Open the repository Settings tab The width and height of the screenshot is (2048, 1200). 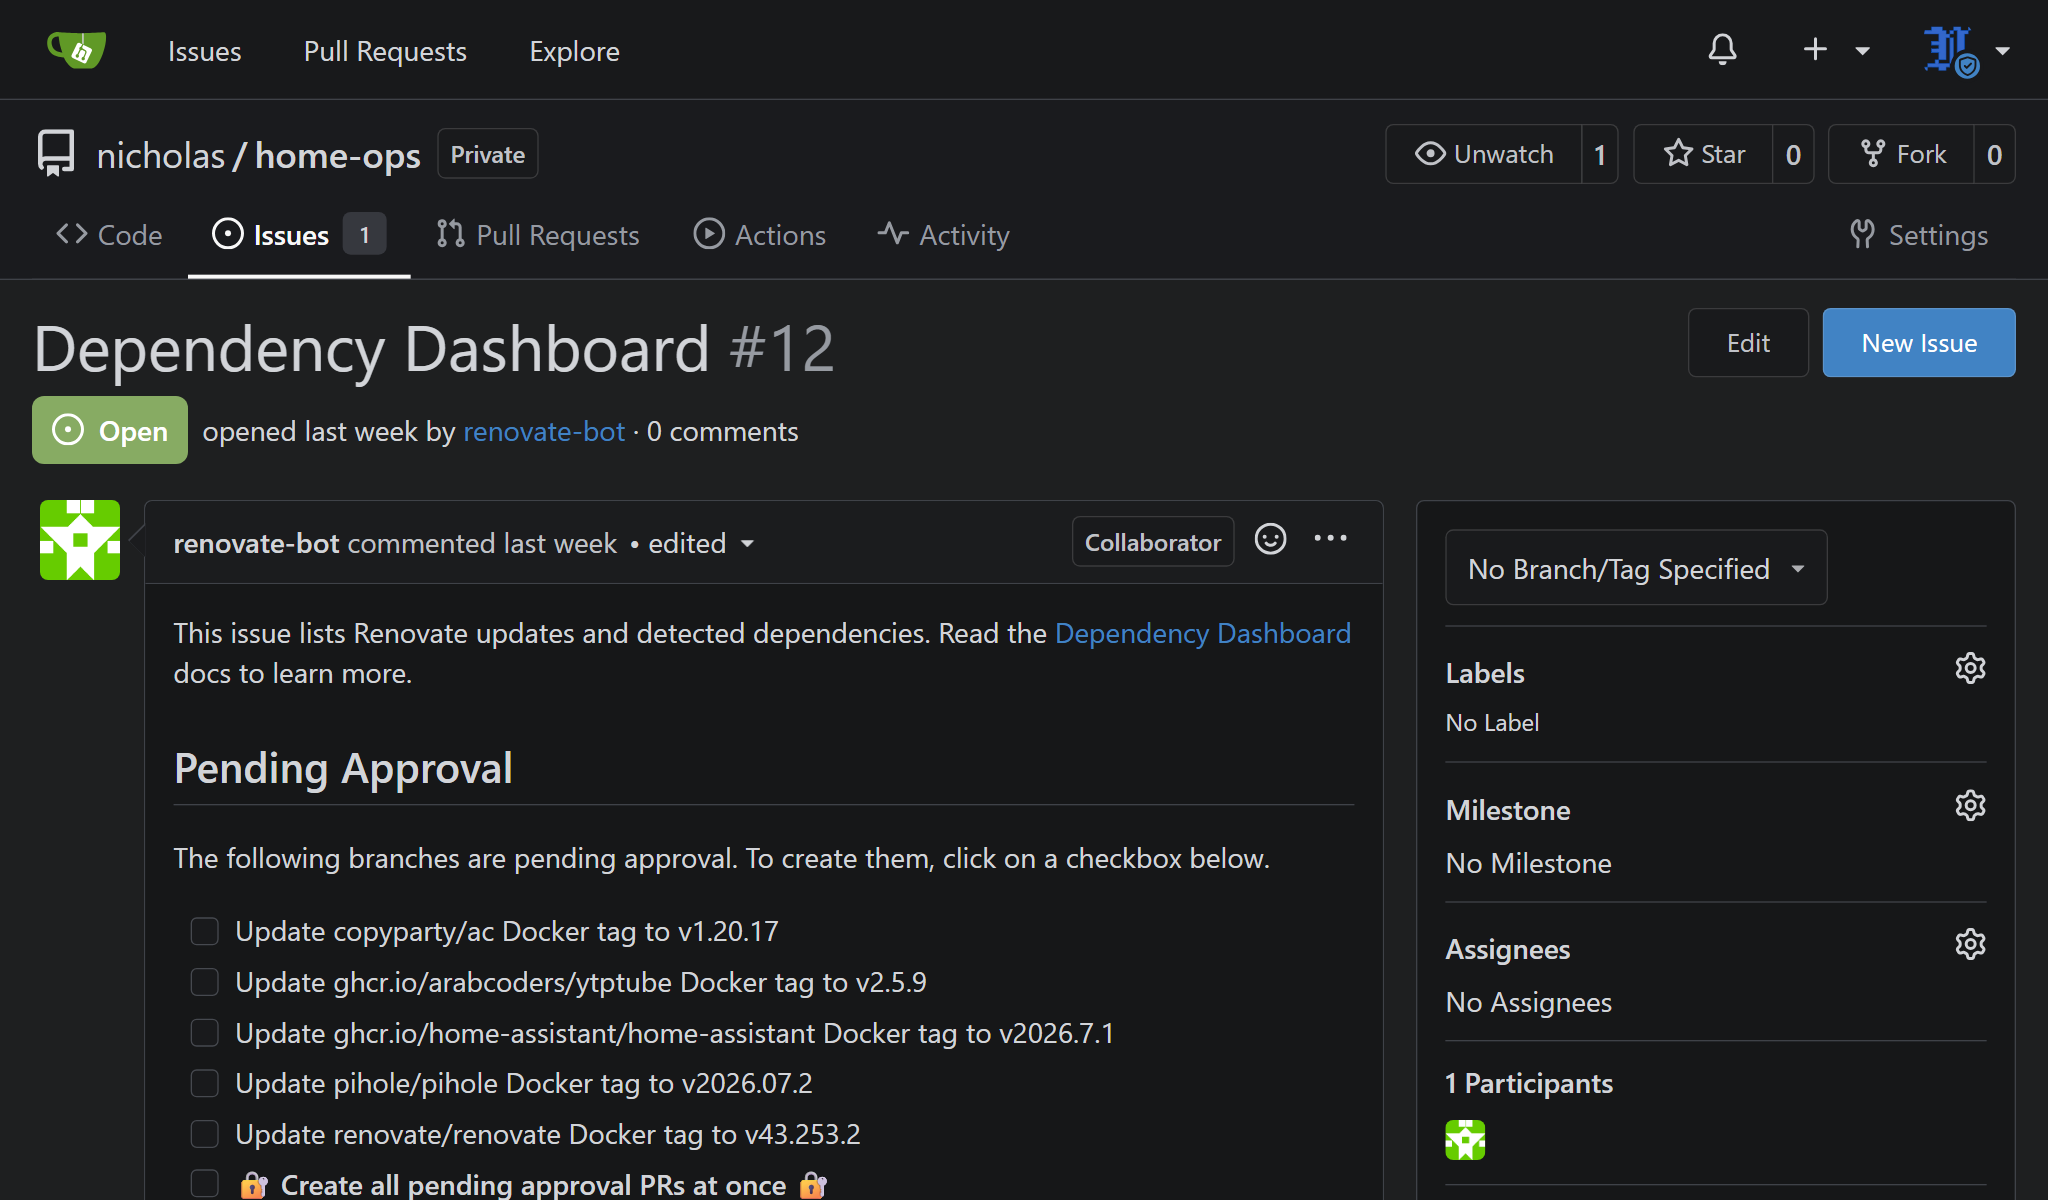tap(1918, 235)
